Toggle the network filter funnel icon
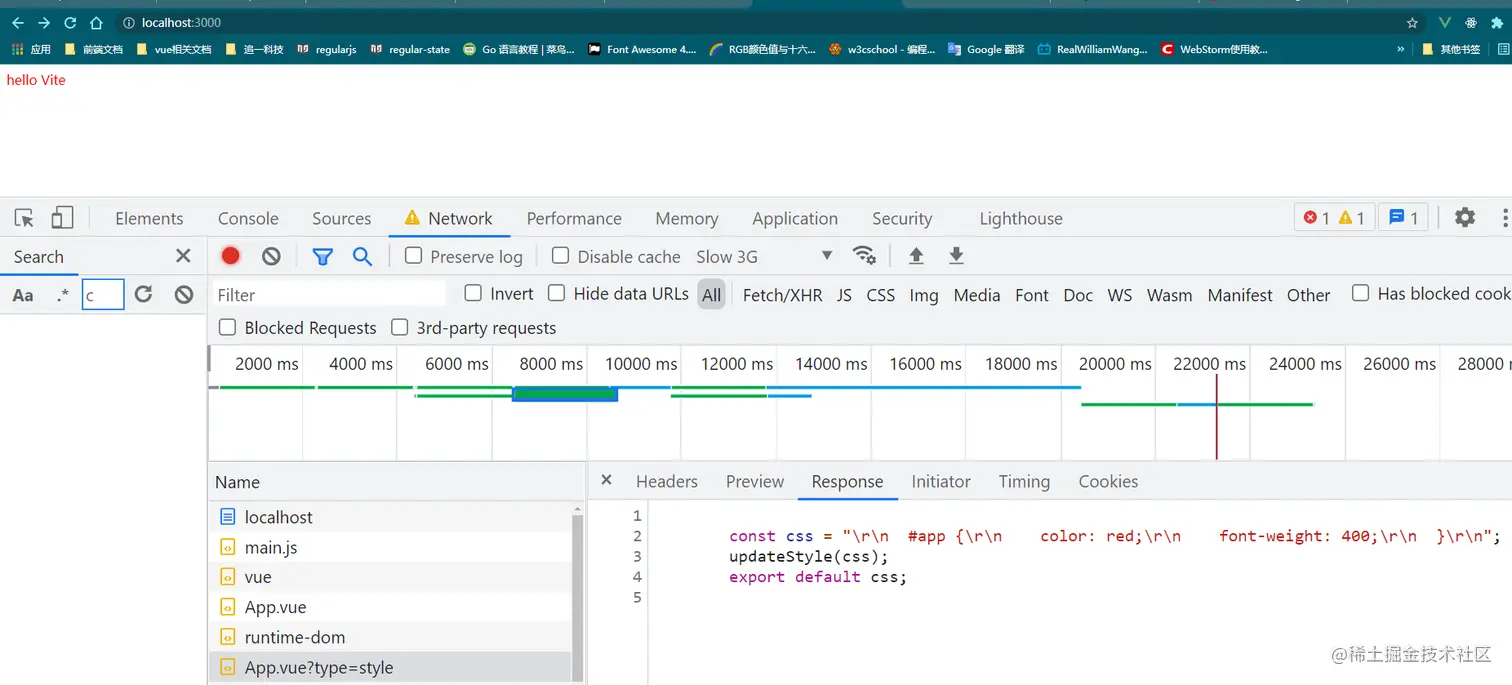Viewport: 1512px width, 685px height. tap(322, 256)
